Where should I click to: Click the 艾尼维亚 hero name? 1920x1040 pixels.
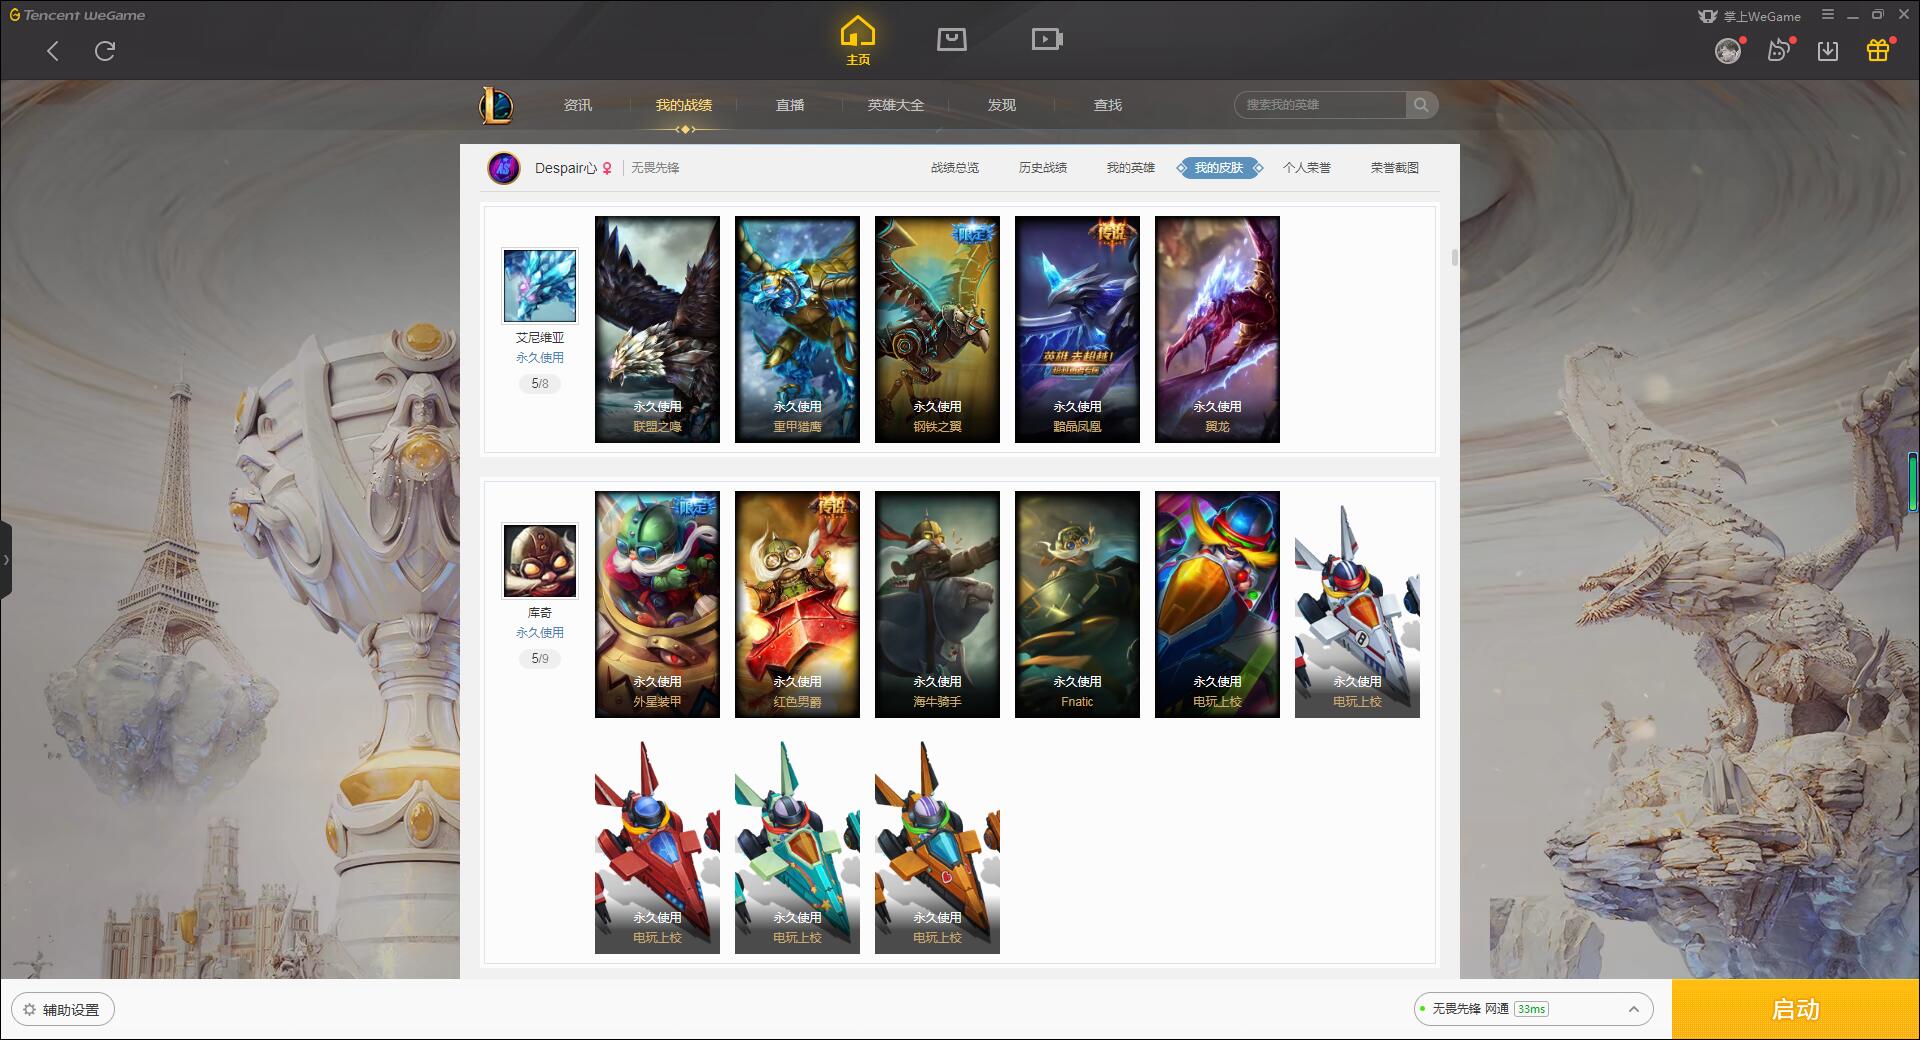[540, 338]
